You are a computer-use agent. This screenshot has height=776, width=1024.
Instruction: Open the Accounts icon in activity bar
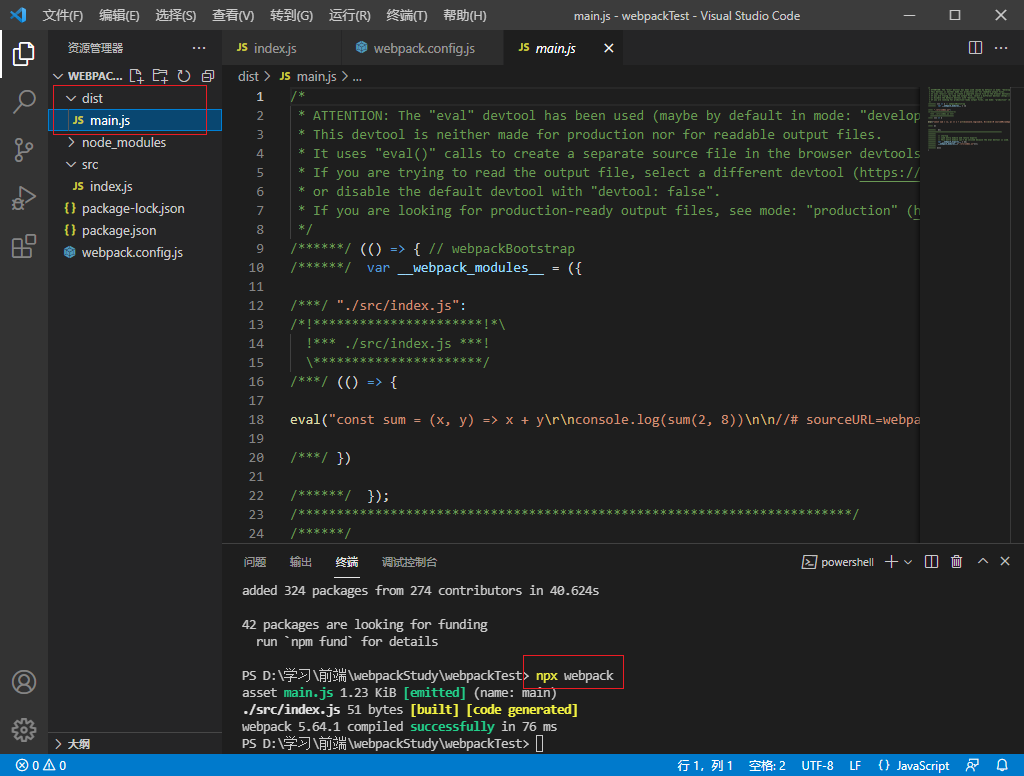click(24, 682)
